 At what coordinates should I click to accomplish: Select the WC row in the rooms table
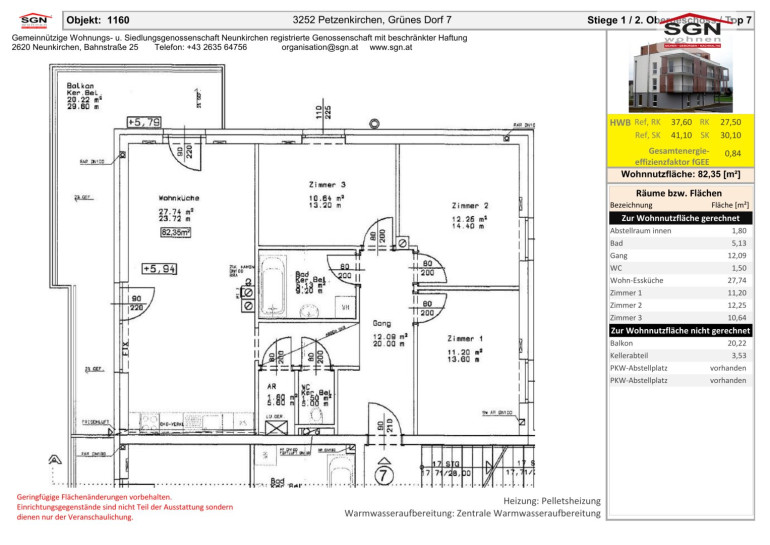tap(681, 268)
